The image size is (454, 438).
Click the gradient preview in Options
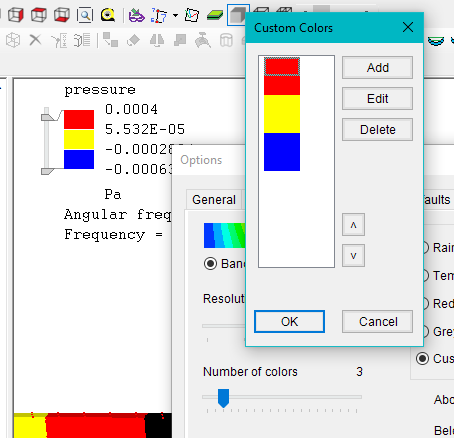tap(224, 235)
